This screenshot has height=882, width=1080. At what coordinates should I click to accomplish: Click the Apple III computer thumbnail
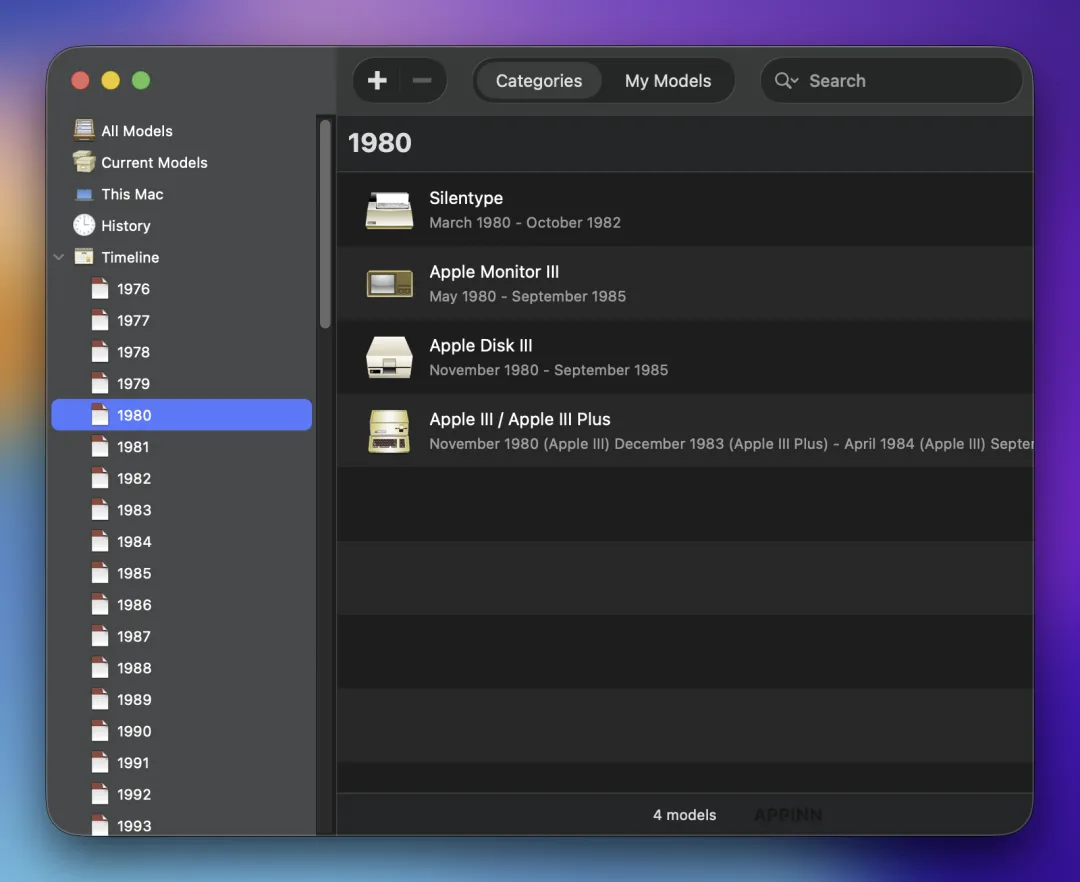click(389, 431)
